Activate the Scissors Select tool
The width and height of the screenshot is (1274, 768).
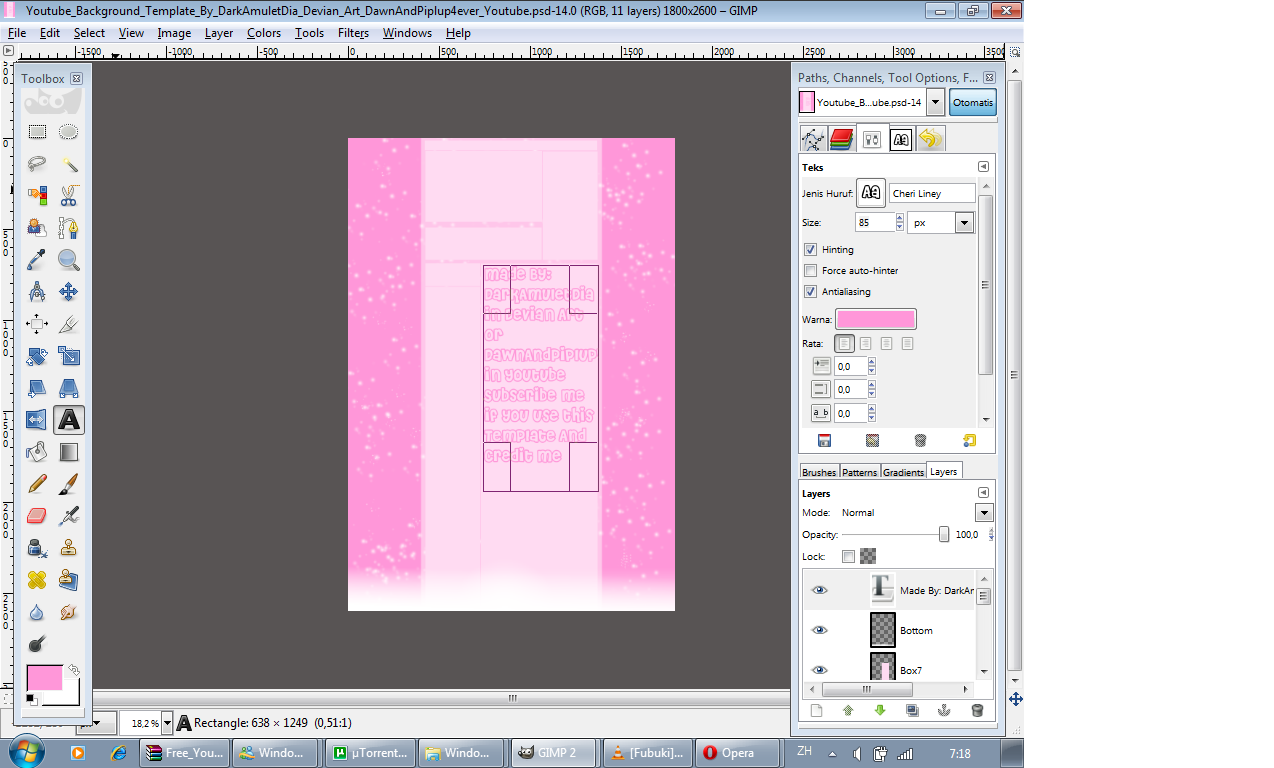click(x=69, y=196)
